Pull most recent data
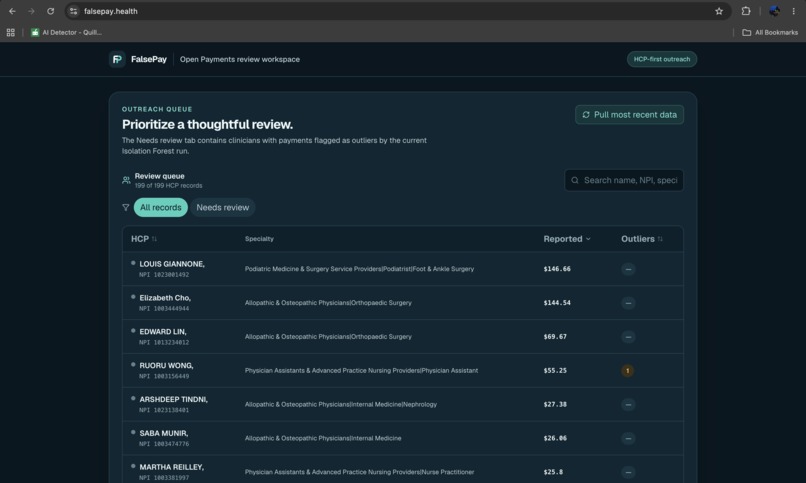This screenshot has width=806, height=483. tap(629, 115)
